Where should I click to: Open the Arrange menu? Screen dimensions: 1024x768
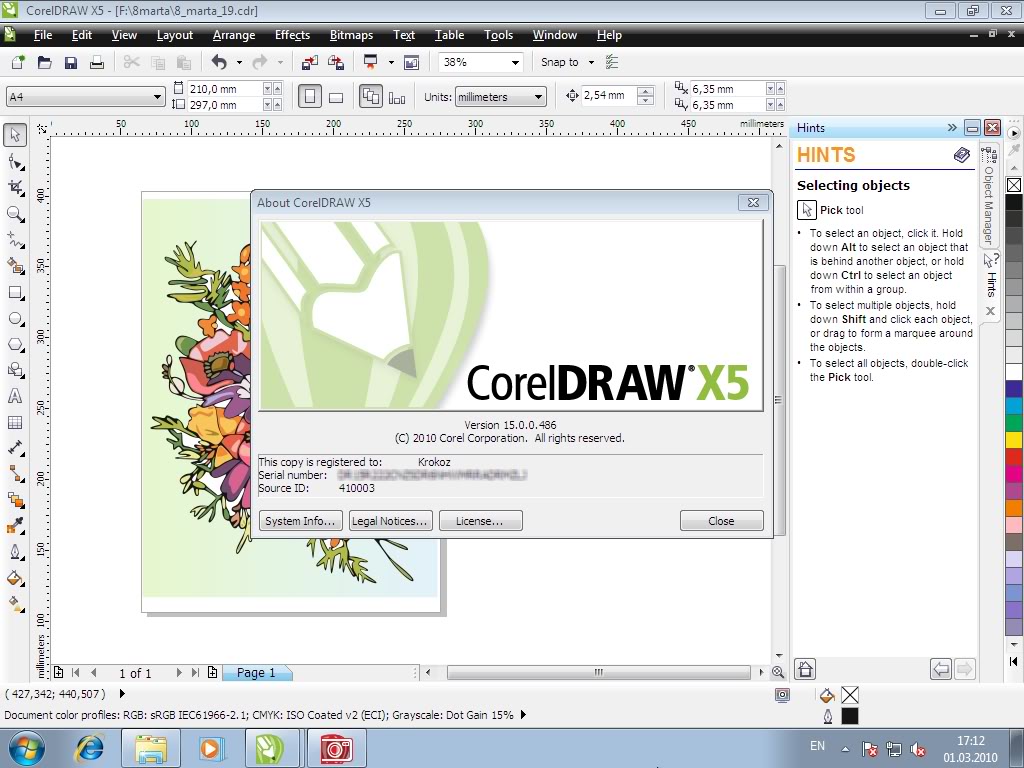pyautogui.click(x=233, y=35)
